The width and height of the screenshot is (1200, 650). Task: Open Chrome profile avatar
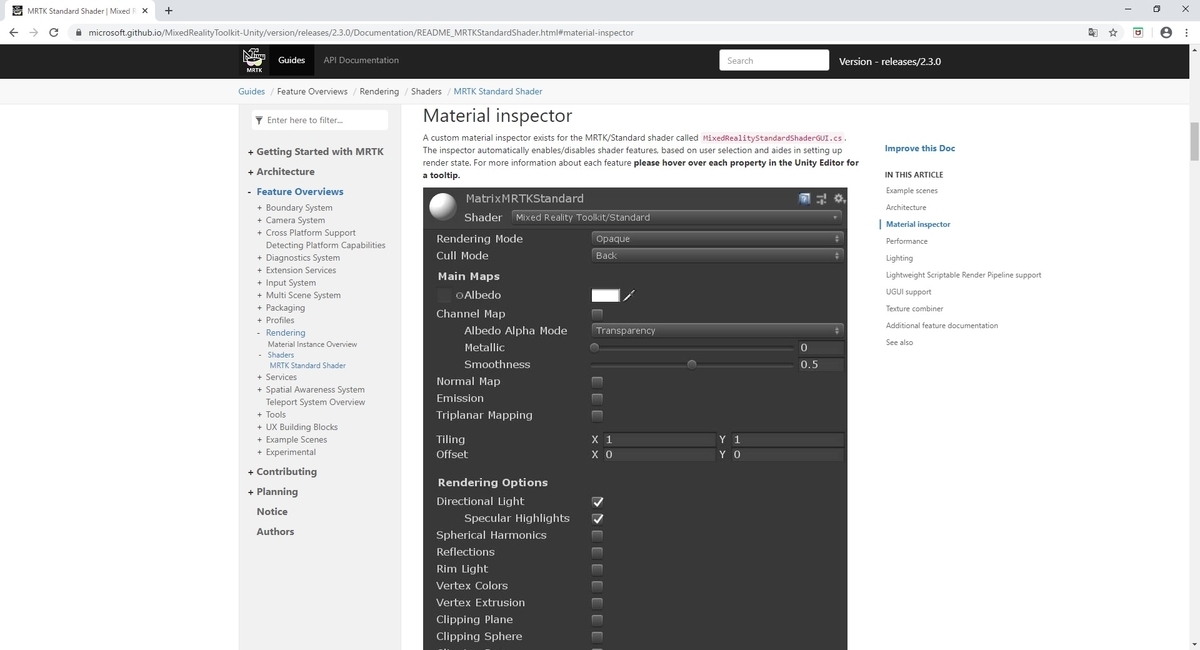pos(1165,32)
